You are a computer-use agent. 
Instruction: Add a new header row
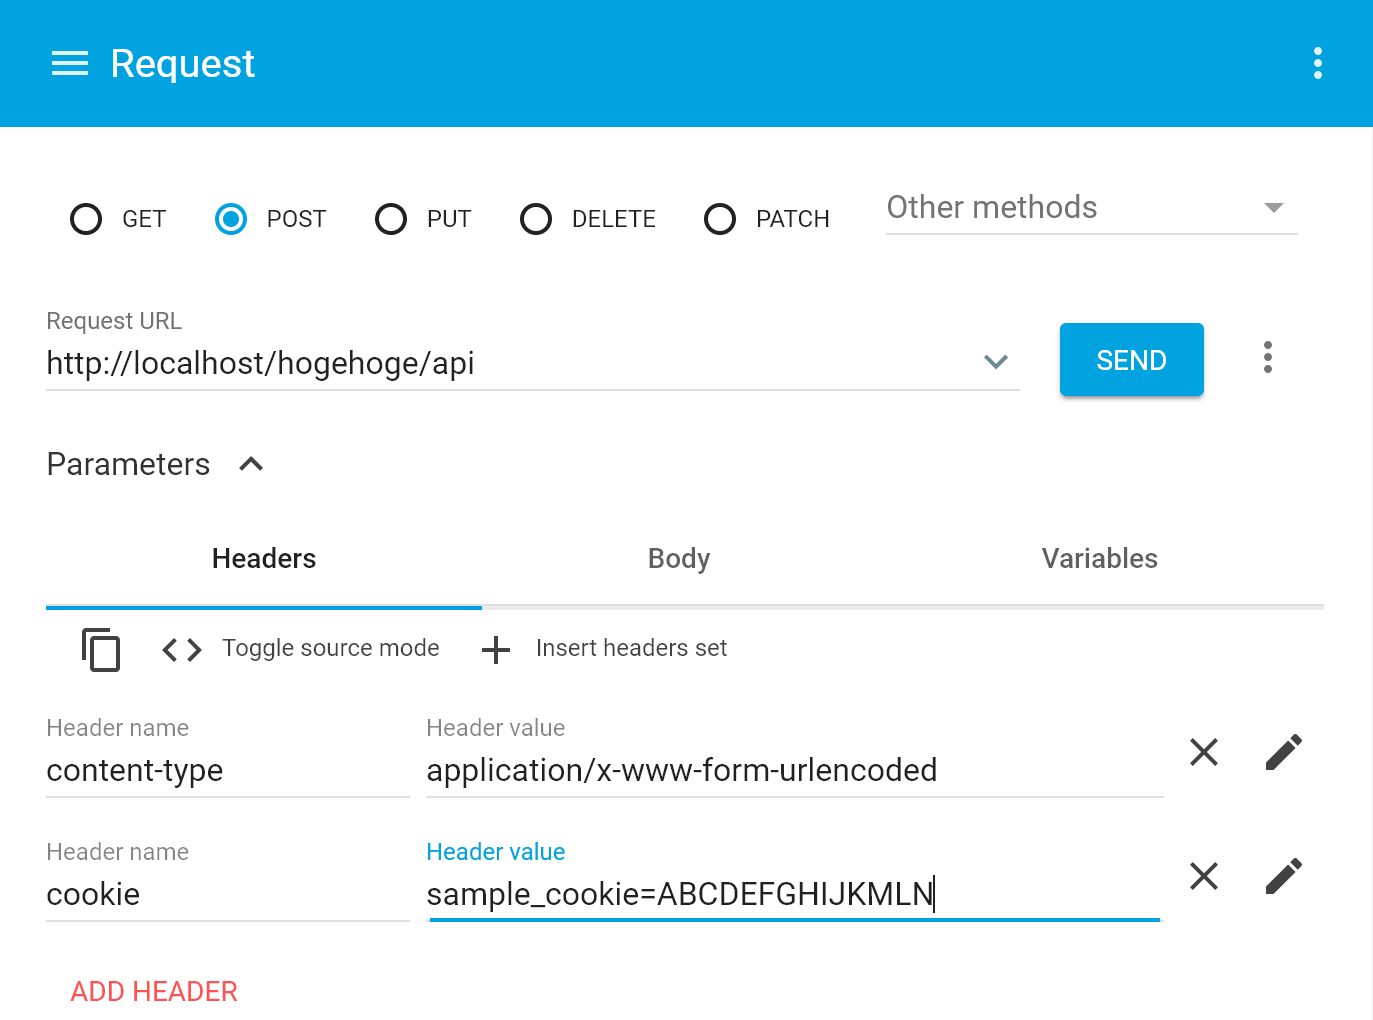153,991
